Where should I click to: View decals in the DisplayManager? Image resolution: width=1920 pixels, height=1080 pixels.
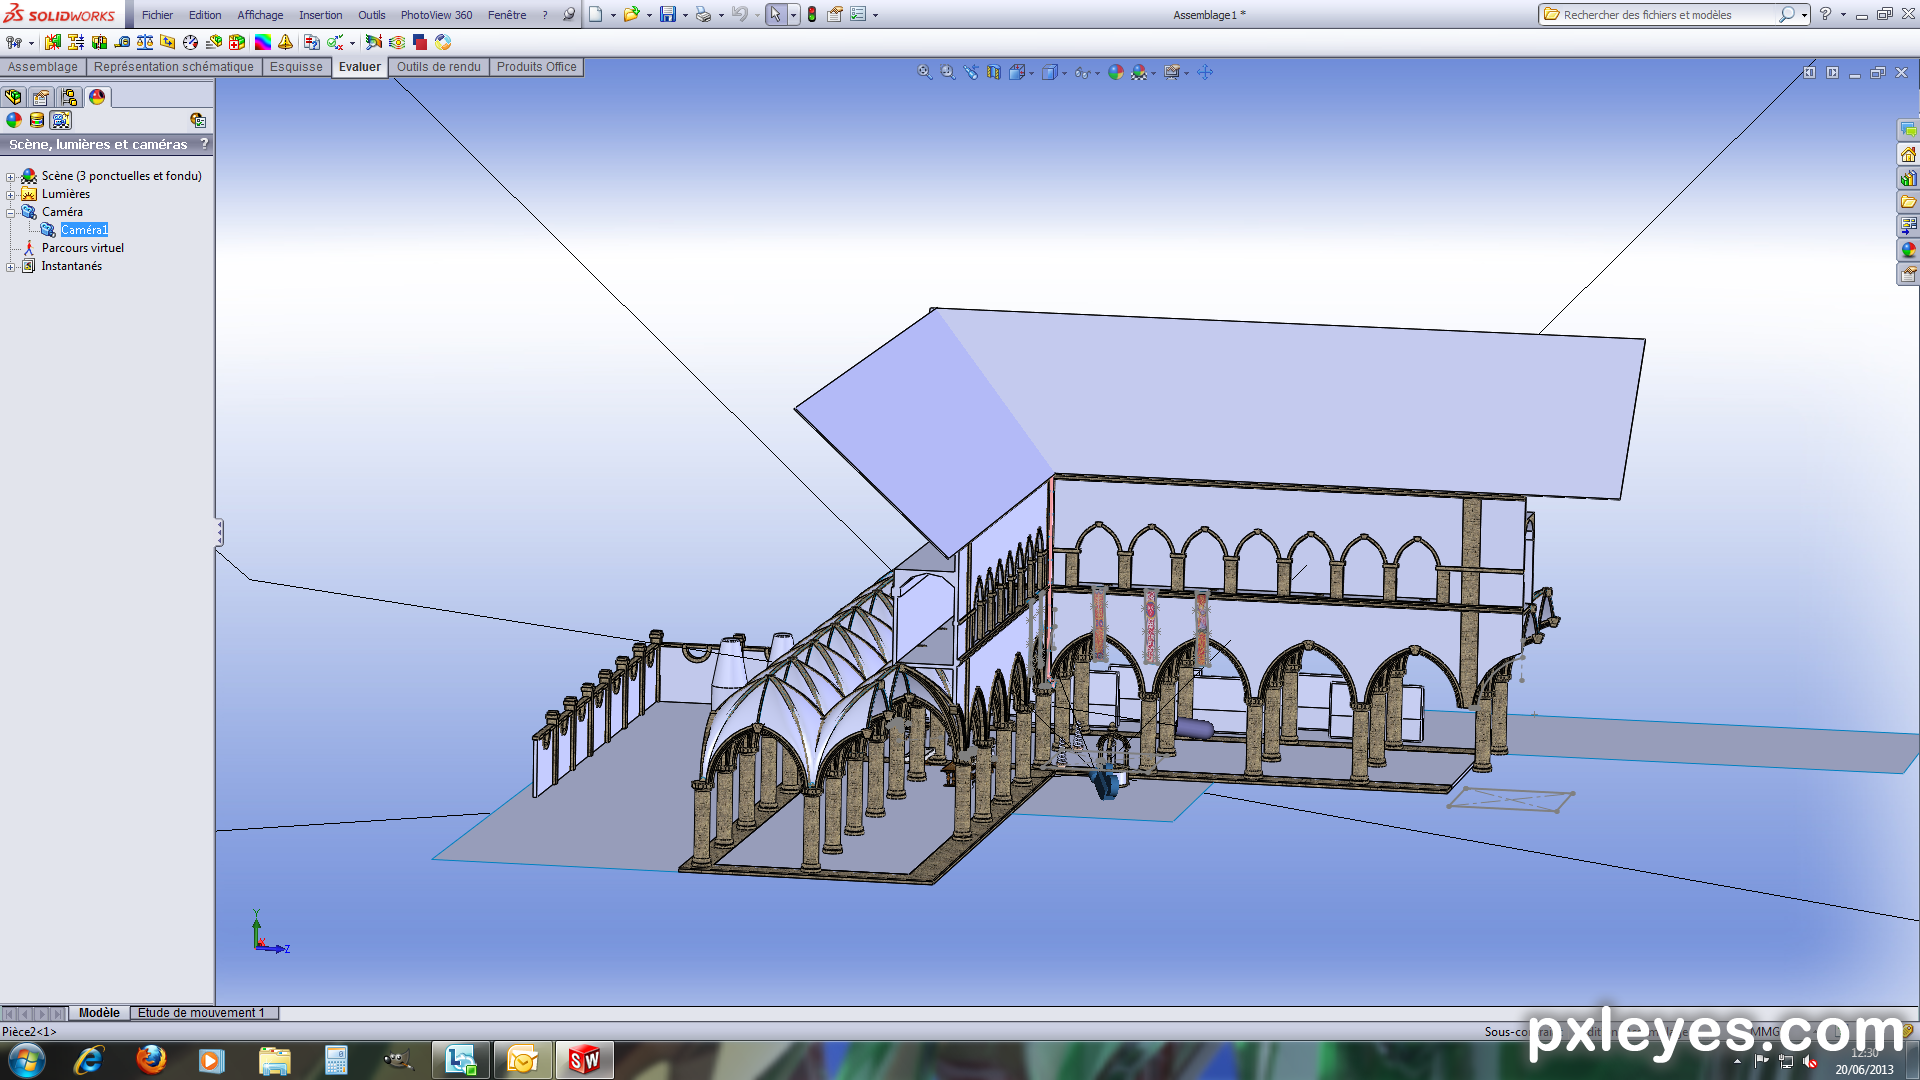coord(37,120)
